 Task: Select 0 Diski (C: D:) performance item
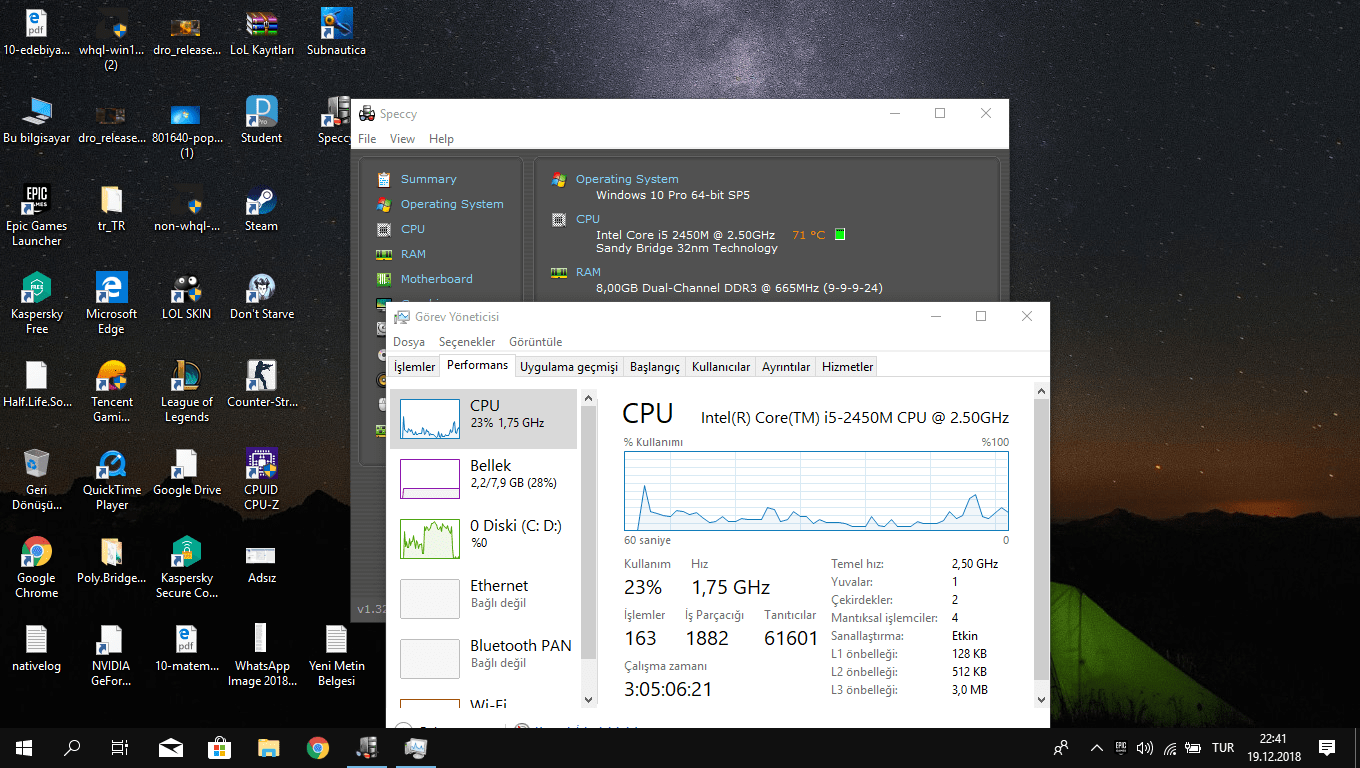[484, 539]
